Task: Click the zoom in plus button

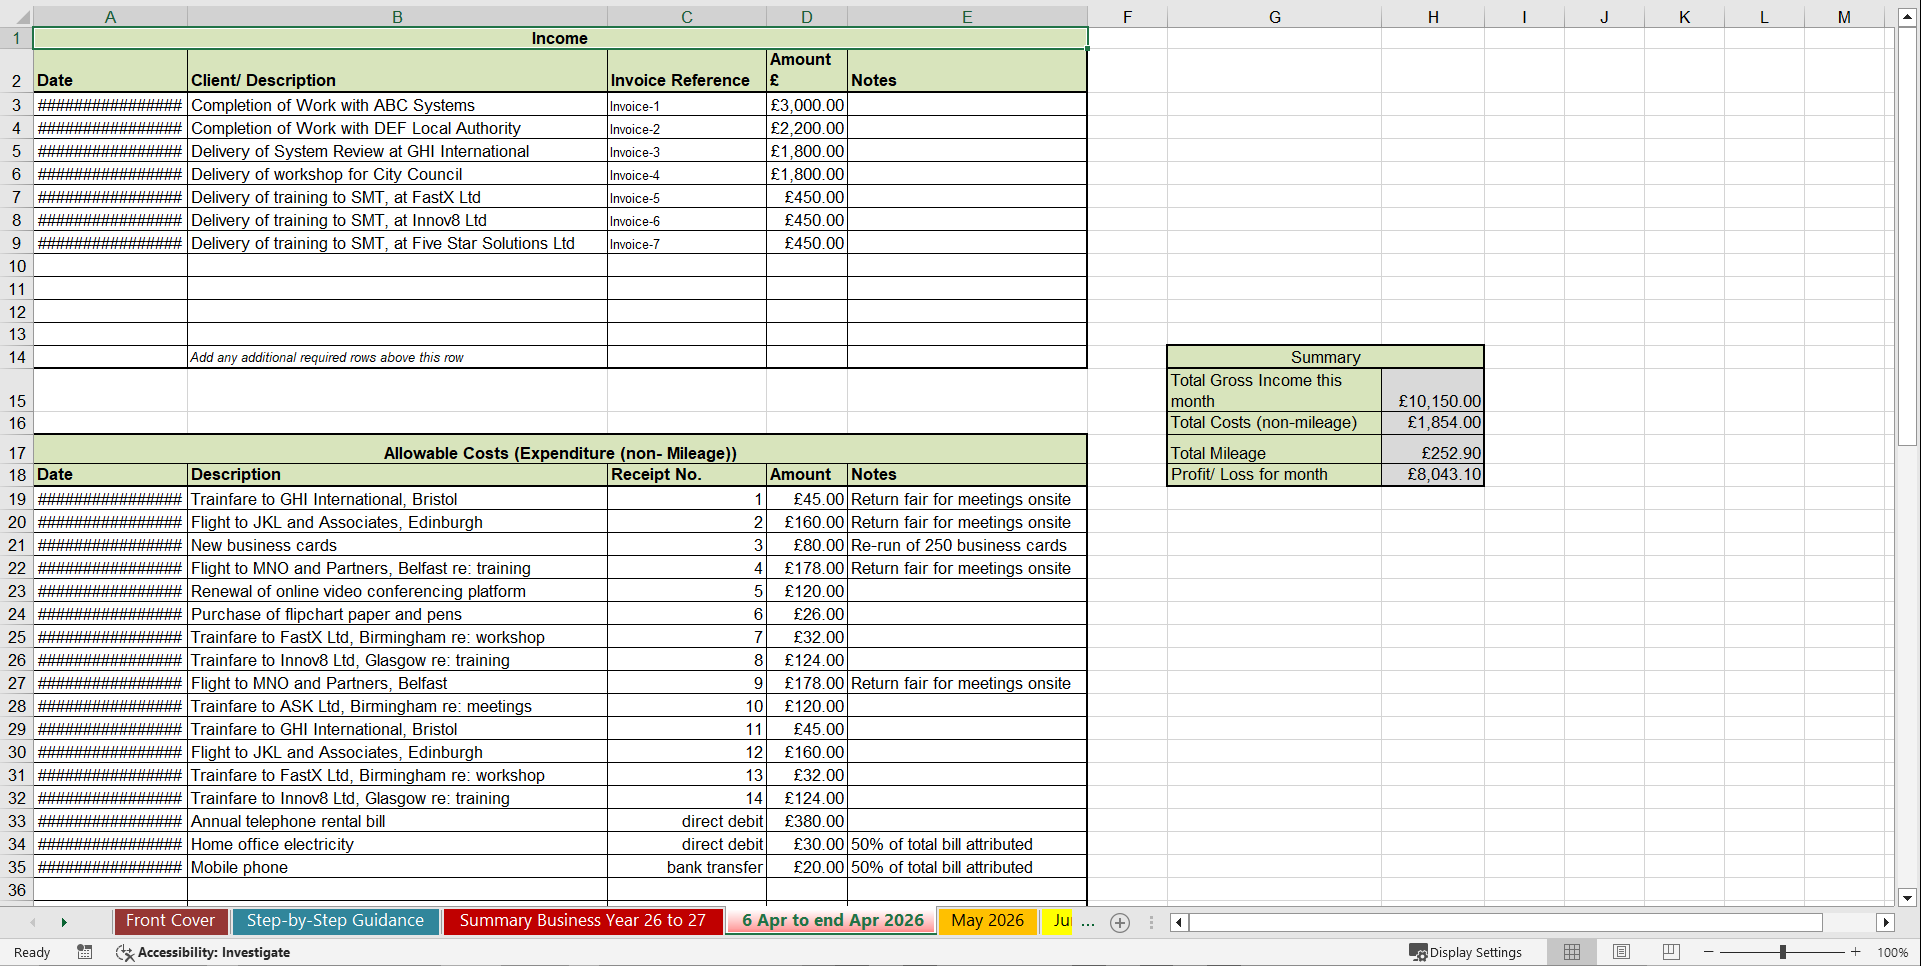Action: (x=1856, y=952)
